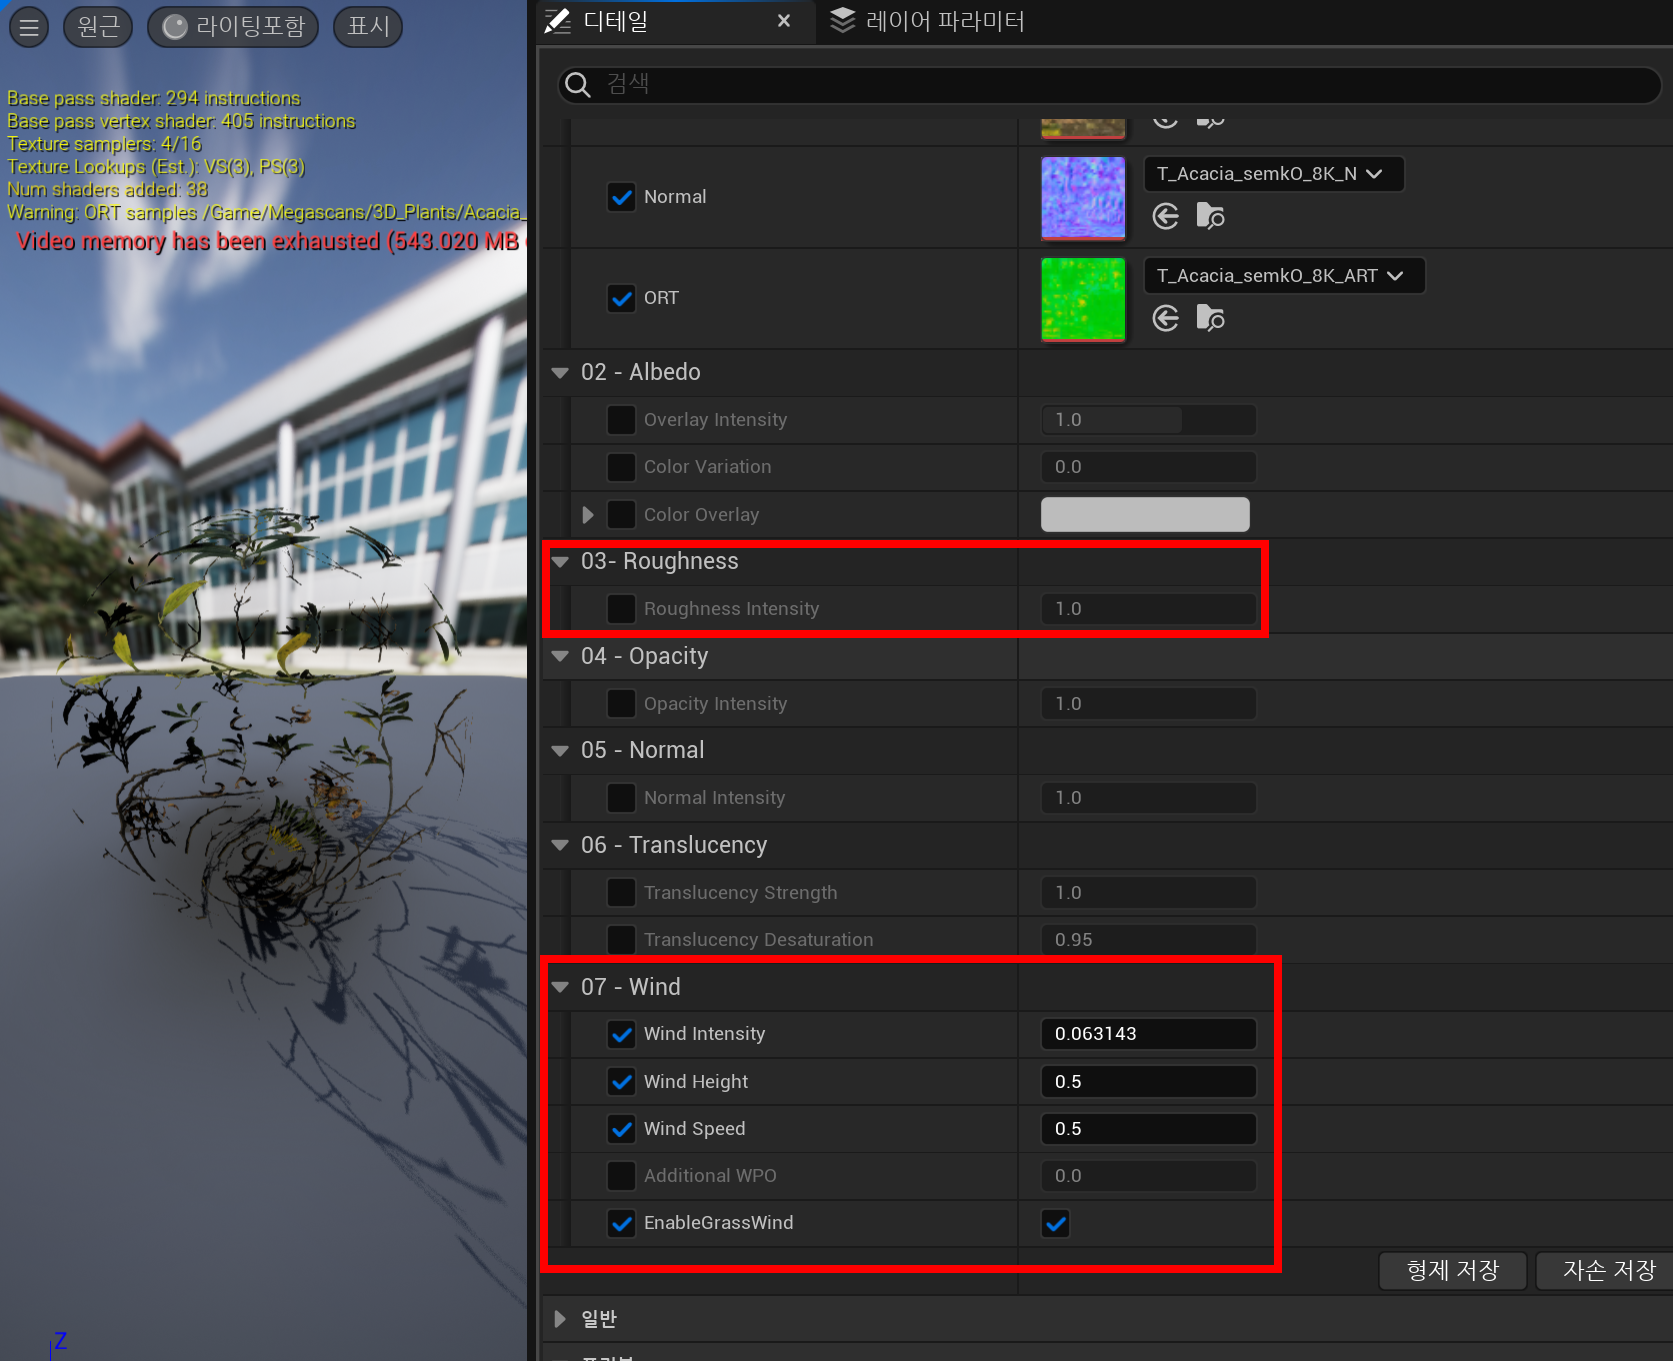Click 'Texture samplers: 4/16' stat text
1673x1361 pixels.
click(104, 144)
